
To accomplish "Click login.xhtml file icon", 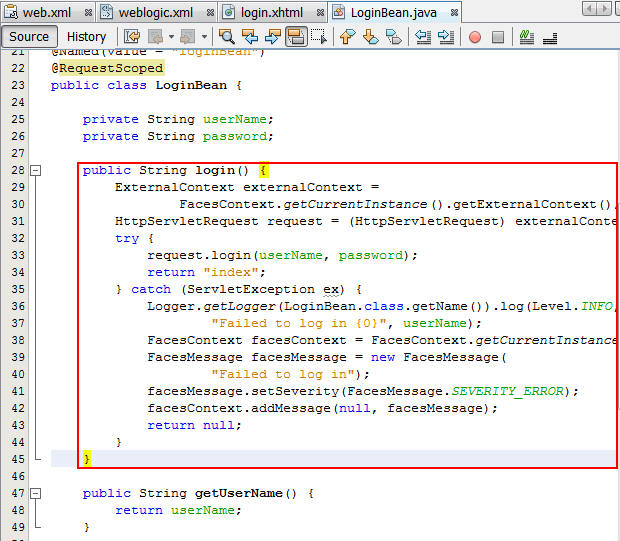I will [x=229, y=12].
